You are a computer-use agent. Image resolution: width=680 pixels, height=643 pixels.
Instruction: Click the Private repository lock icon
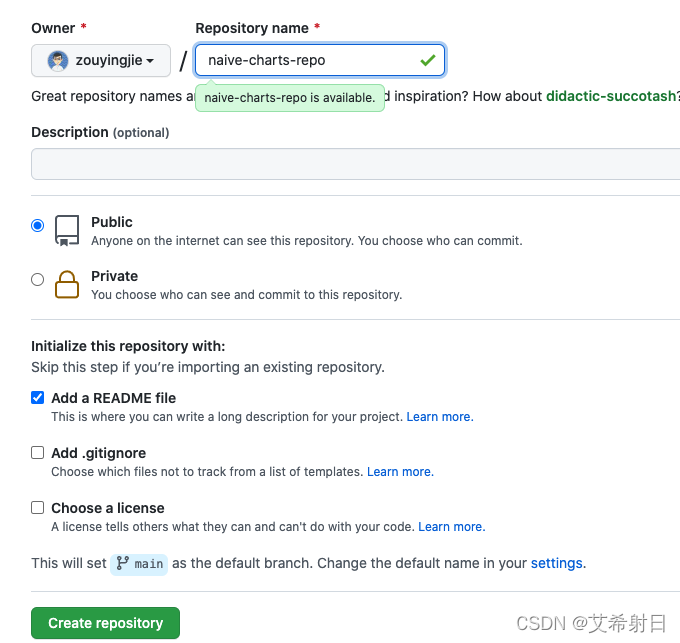(x=67, y=285)
